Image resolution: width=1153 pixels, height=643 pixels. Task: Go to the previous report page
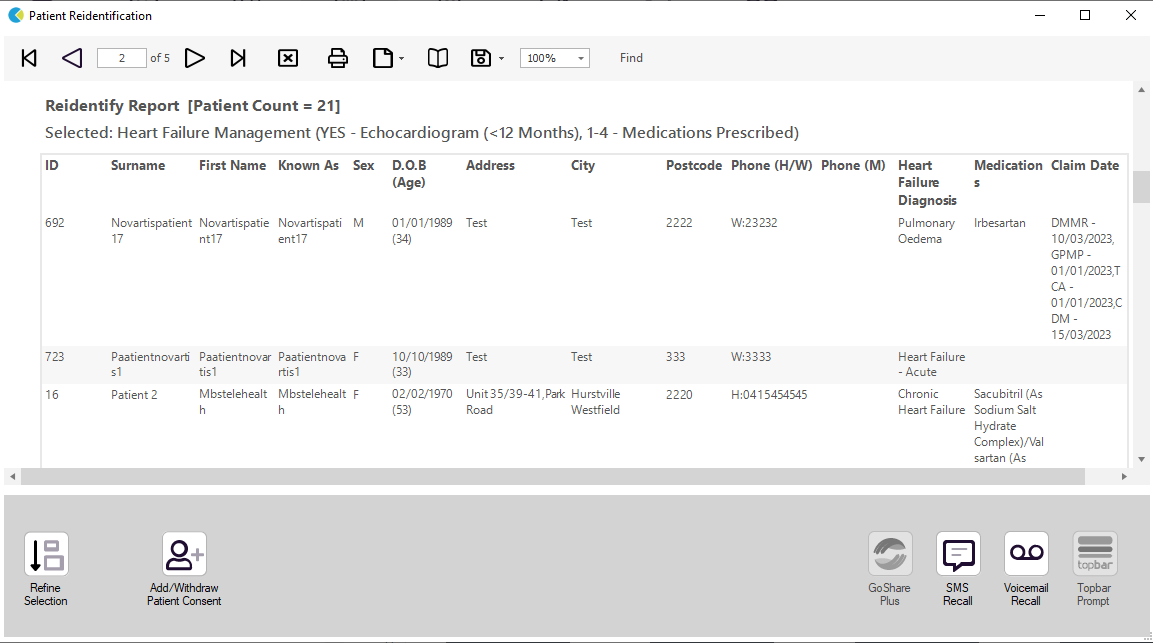72,58
